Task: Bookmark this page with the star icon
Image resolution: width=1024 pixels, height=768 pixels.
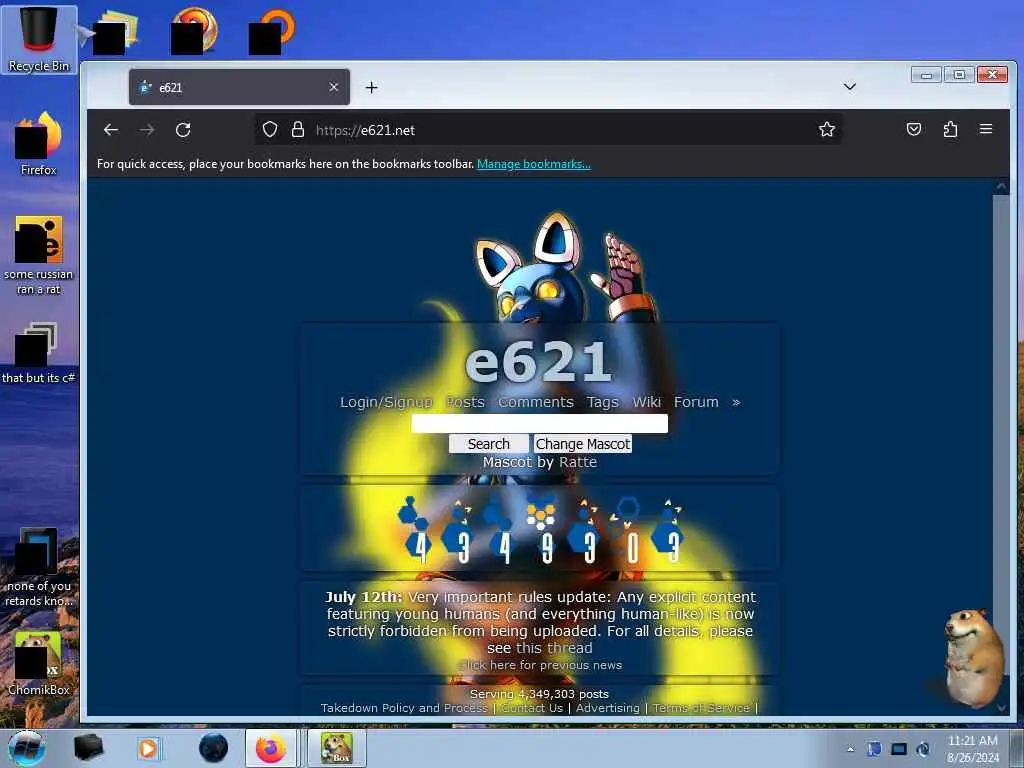Action: (827, 129)
